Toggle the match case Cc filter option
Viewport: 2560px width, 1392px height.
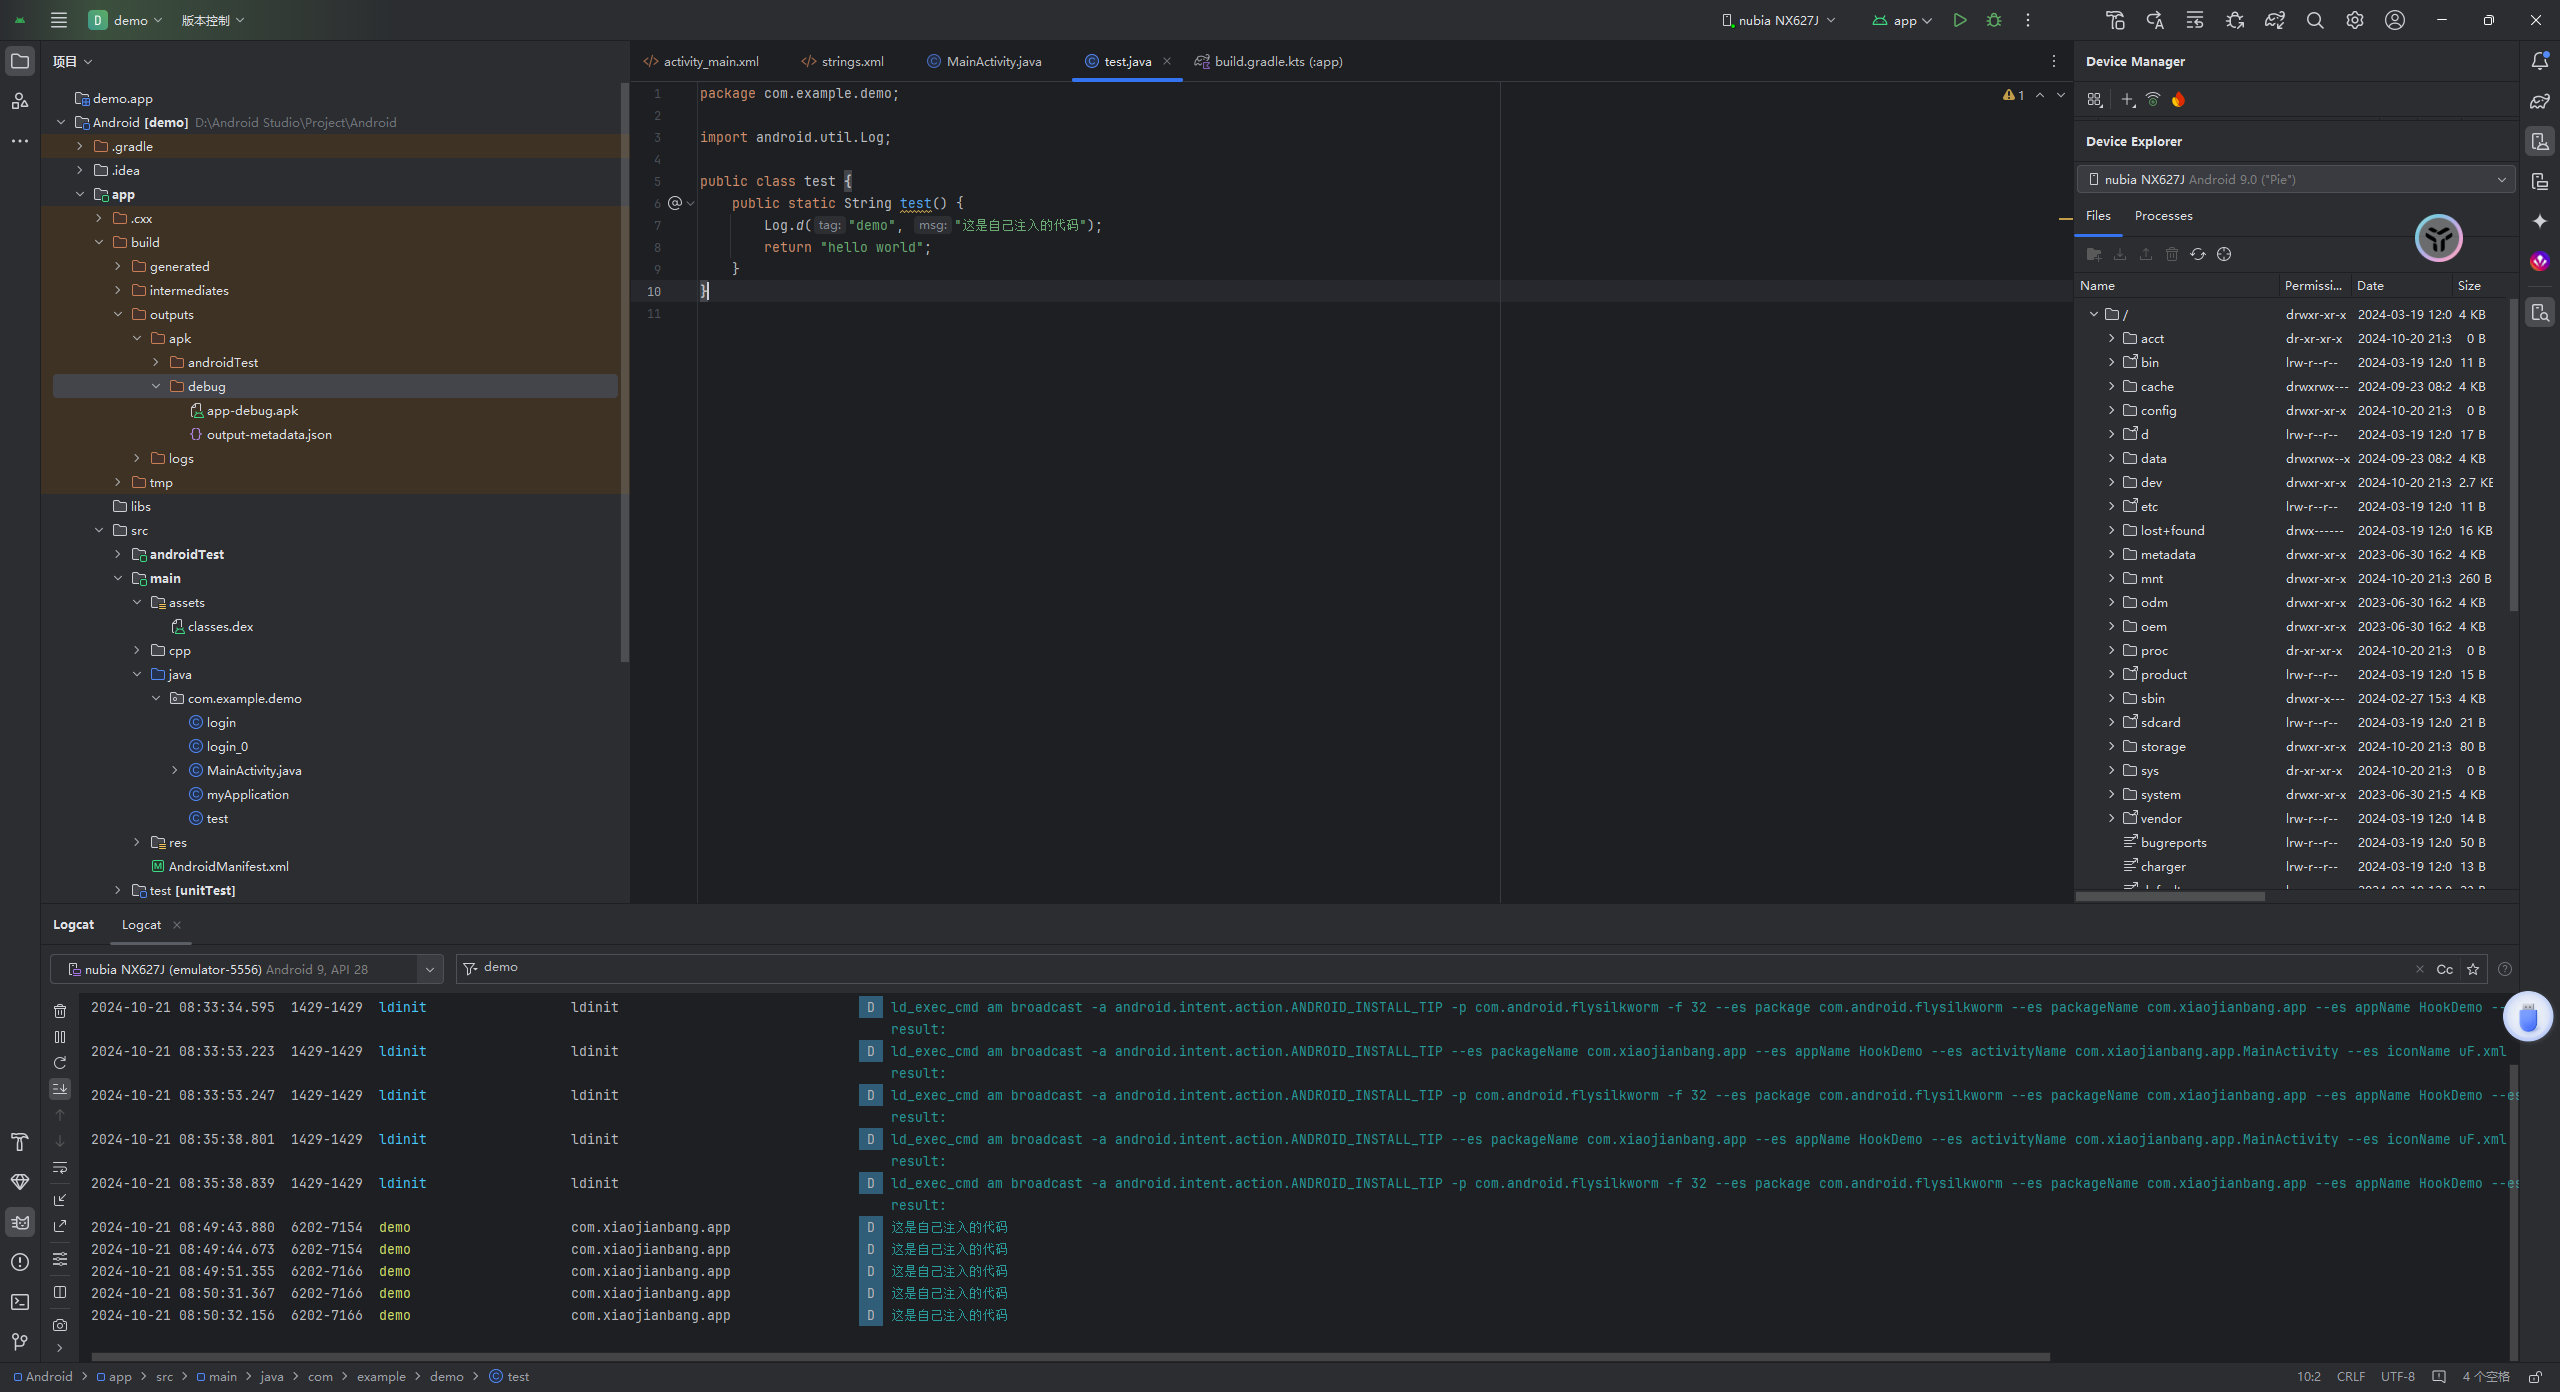[2444, 969]
